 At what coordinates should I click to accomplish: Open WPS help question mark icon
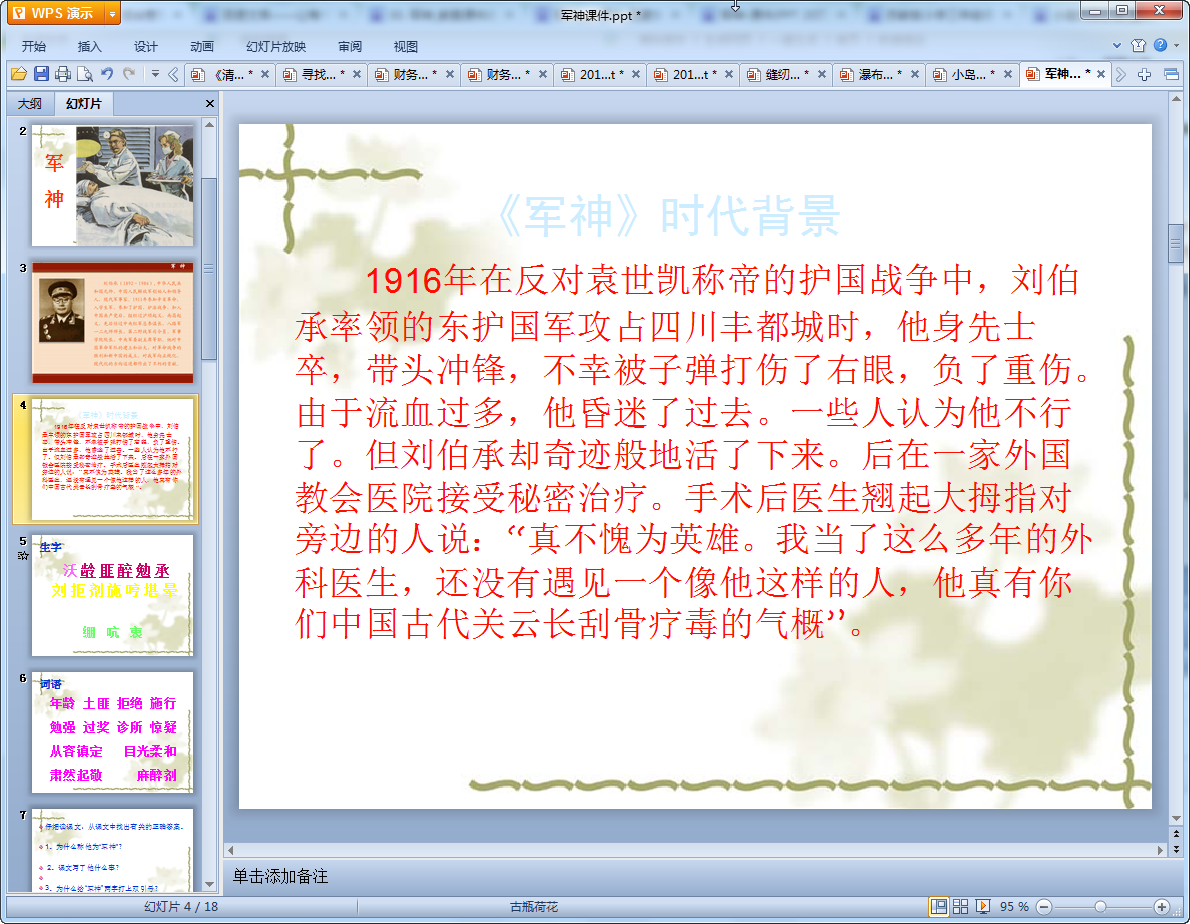1160,45
